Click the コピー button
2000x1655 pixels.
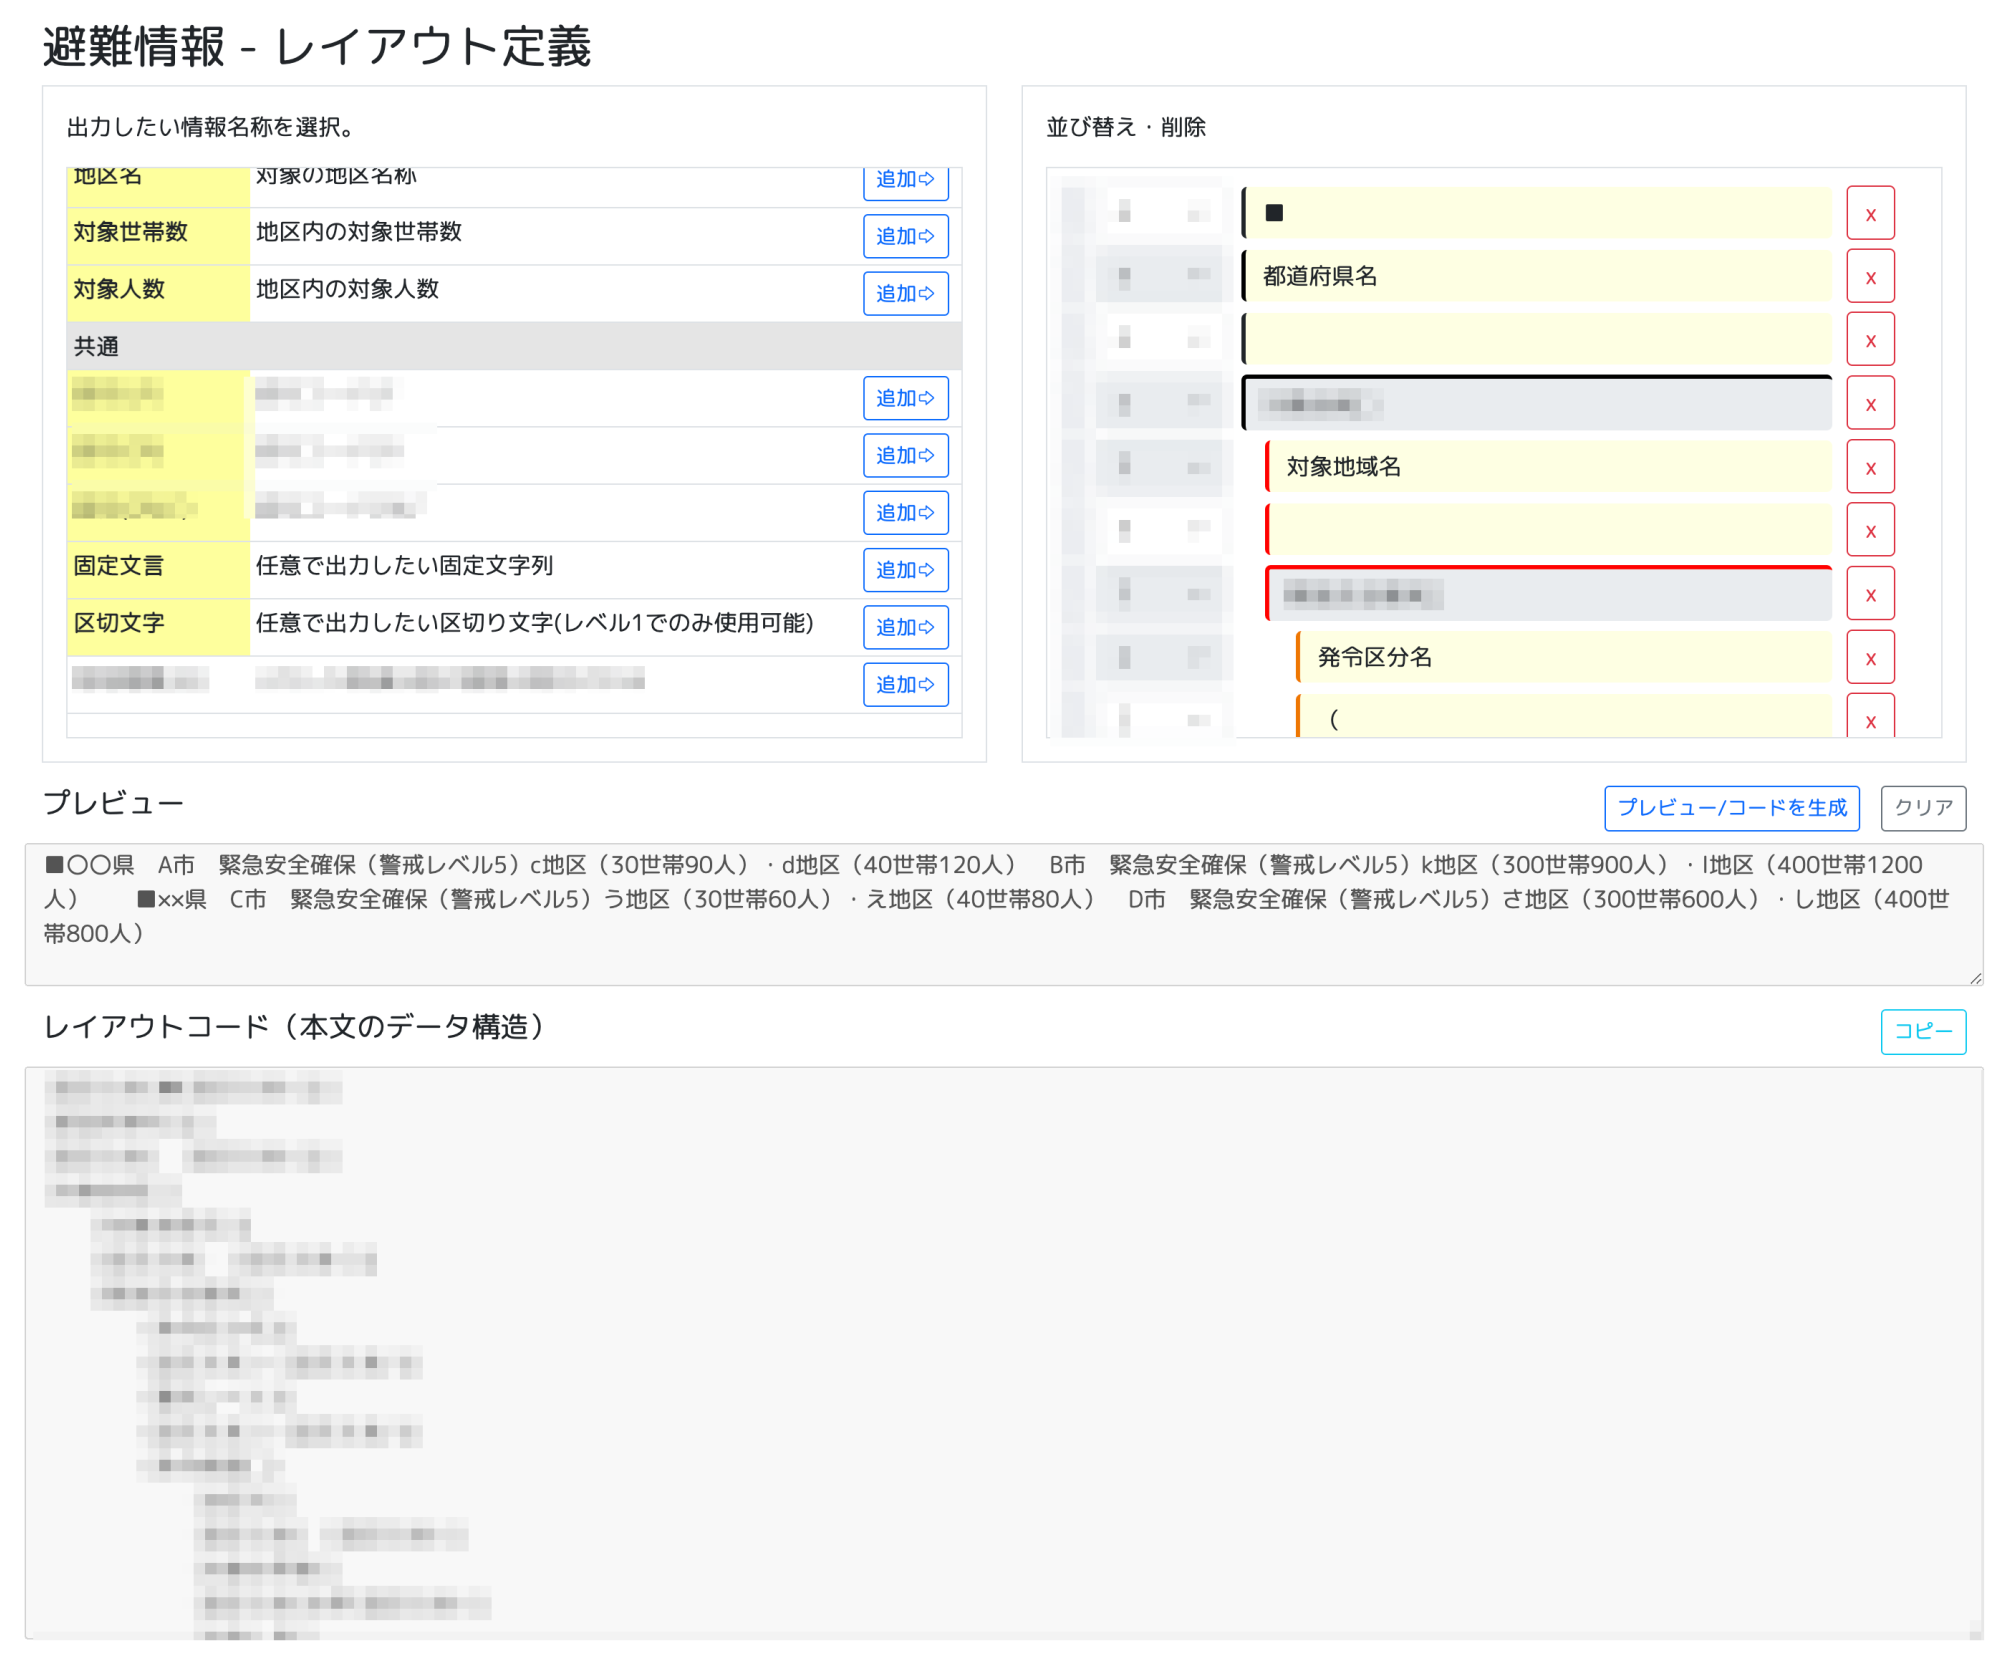point(1922,1030)
